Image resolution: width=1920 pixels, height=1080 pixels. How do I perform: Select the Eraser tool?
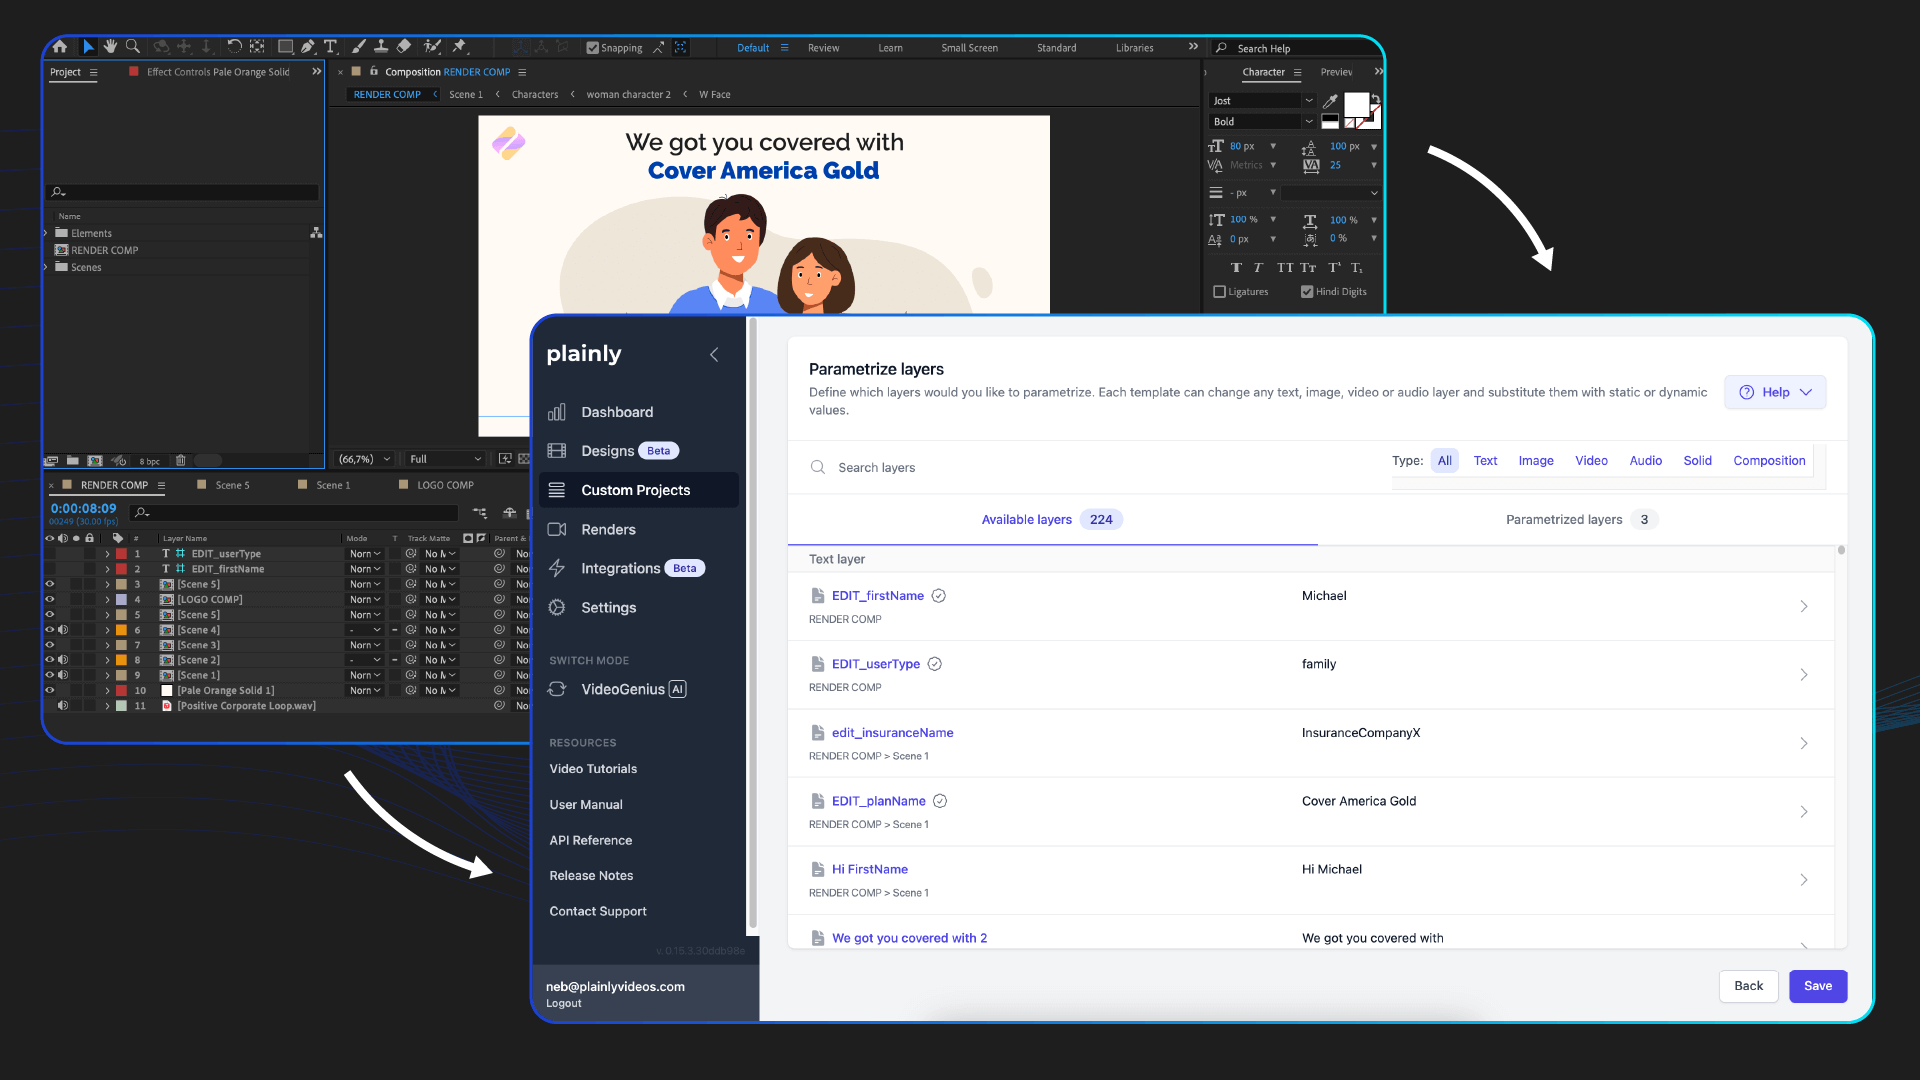click(x=404, y=47)
